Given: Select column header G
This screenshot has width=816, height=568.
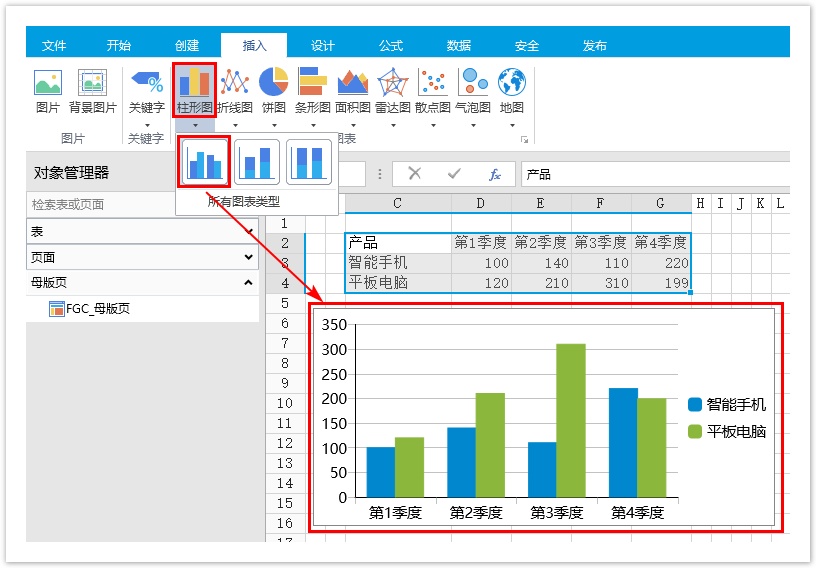Looking at the screenshot, I should pyautogui.click(x=661, y=204).
